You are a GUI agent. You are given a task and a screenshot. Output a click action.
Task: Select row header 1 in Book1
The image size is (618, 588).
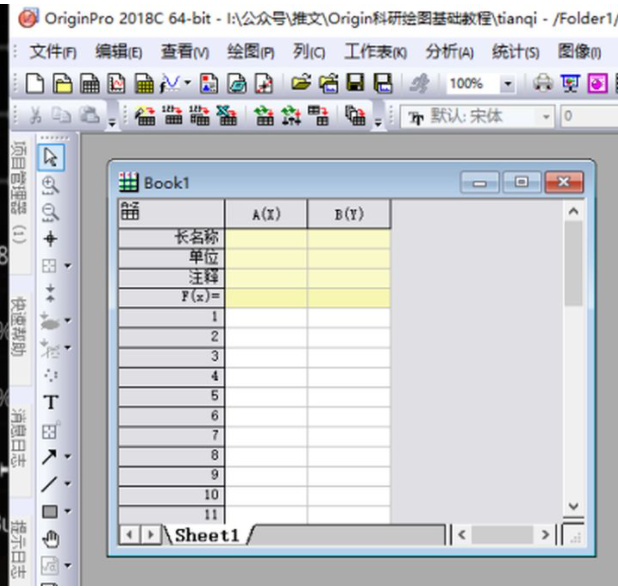(171, 317)
